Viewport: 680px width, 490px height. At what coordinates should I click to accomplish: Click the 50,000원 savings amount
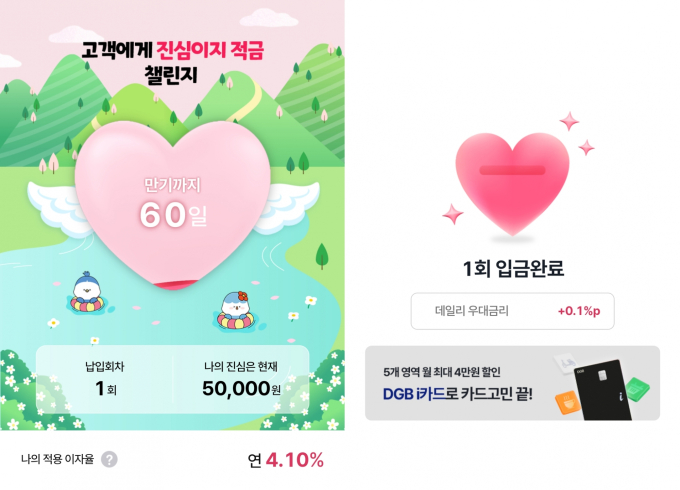pos(242,388)
